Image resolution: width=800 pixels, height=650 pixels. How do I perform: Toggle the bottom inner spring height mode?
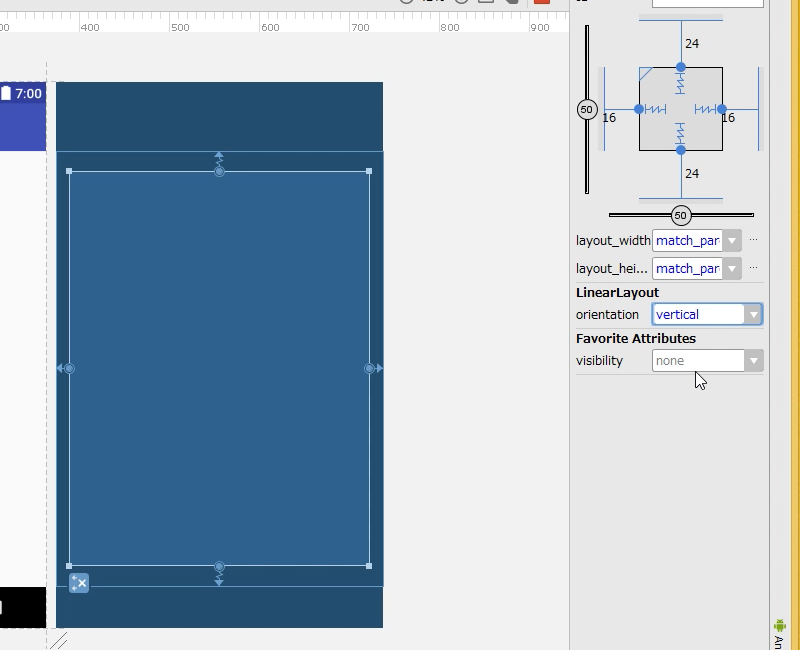pyautogui.click(x=680, y=134)
